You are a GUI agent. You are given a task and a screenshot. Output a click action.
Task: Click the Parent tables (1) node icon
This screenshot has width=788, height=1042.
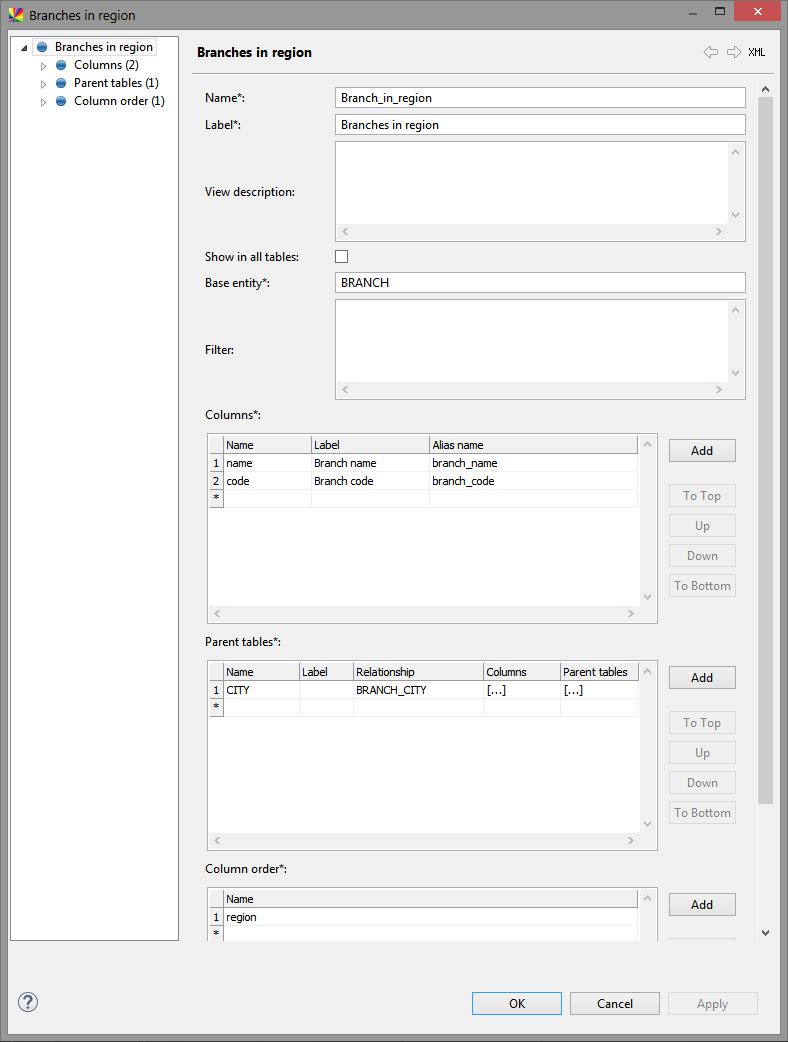click(x=61, y=83)
